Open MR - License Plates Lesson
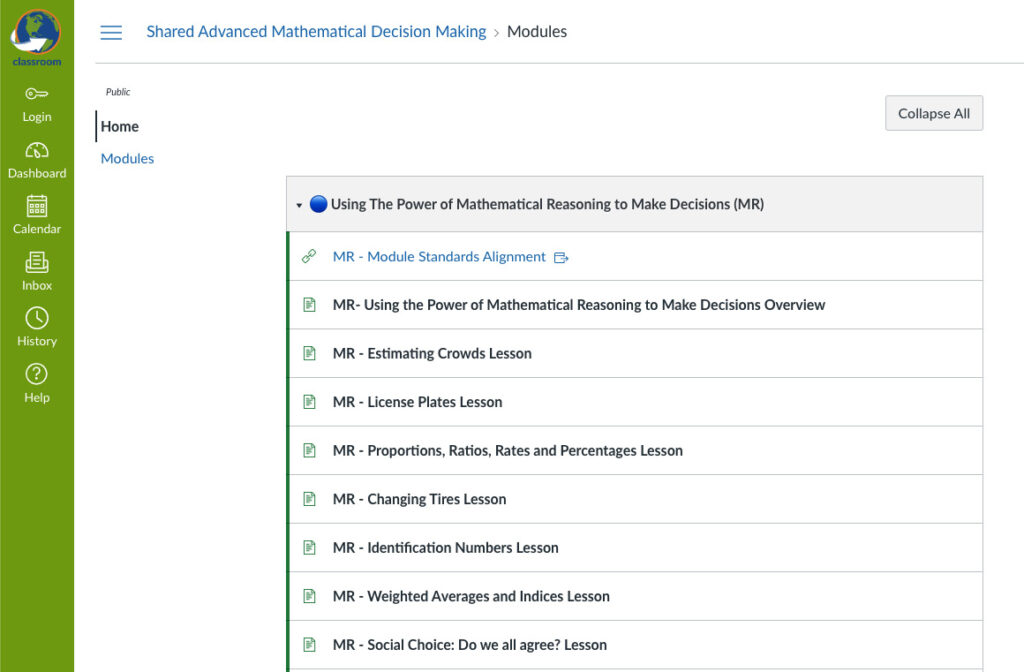Image resolution: width=1024 pixels, height=672 pixels. tap(417, 402)
